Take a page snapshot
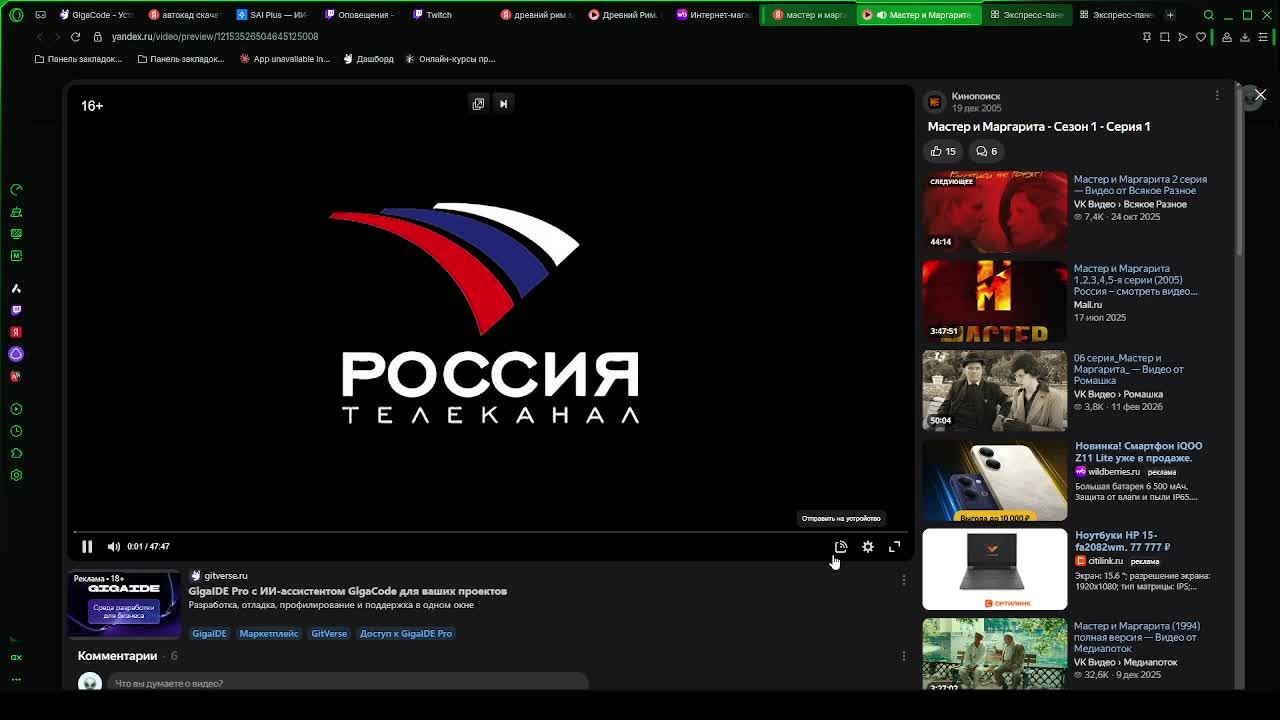This screenshot has width=1280, height=720. coord(1165,37)
